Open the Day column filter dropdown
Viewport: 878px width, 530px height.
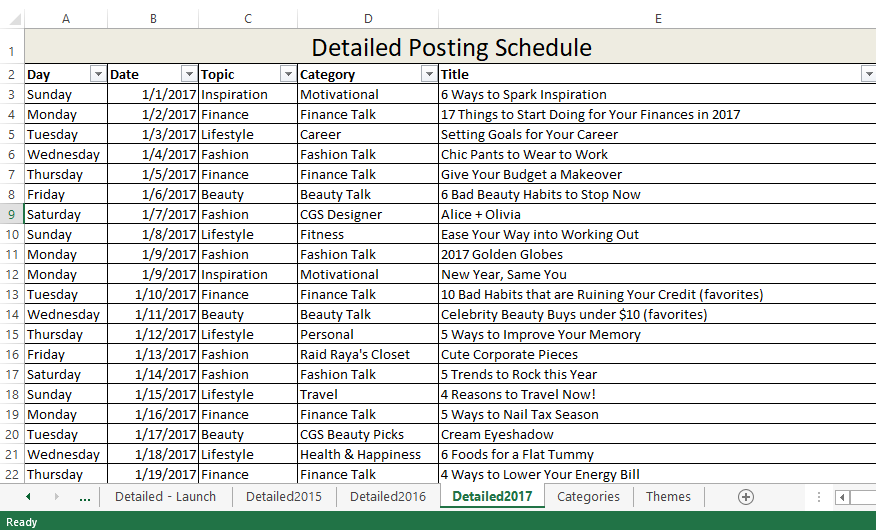pos(98,74)
